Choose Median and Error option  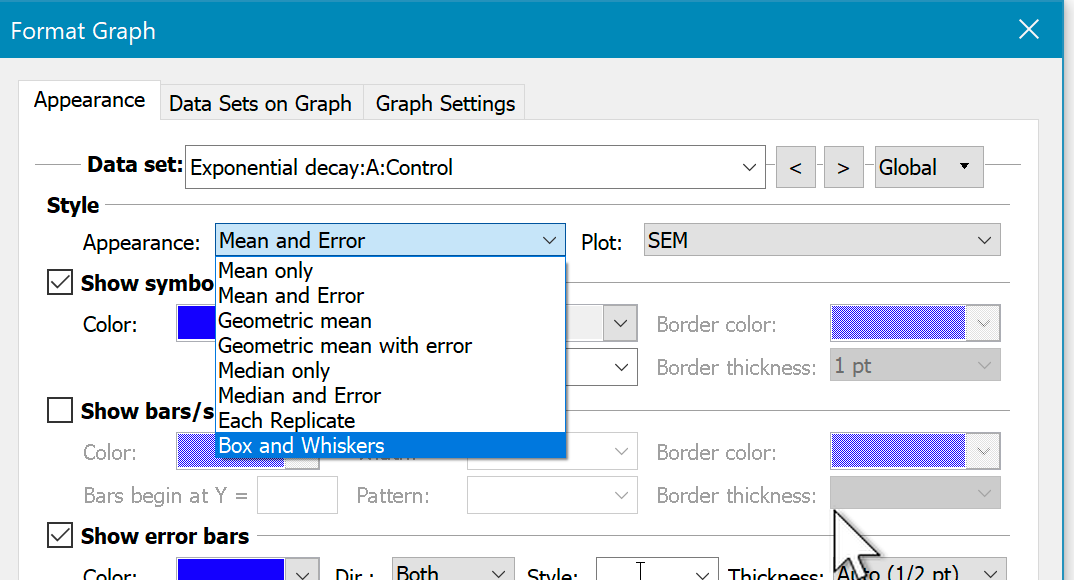299,396
